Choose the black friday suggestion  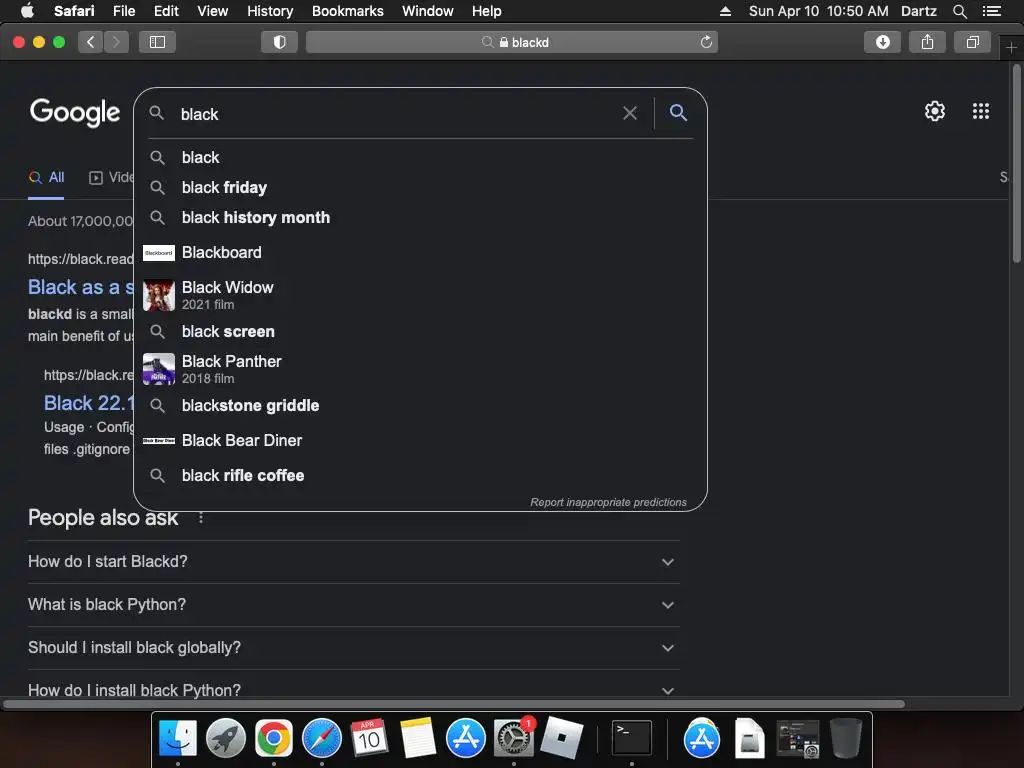(420, 187)
